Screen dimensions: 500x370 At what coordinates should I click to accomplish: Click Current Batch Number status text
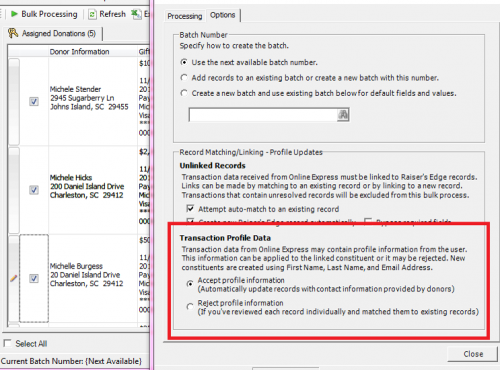(71, 361)
